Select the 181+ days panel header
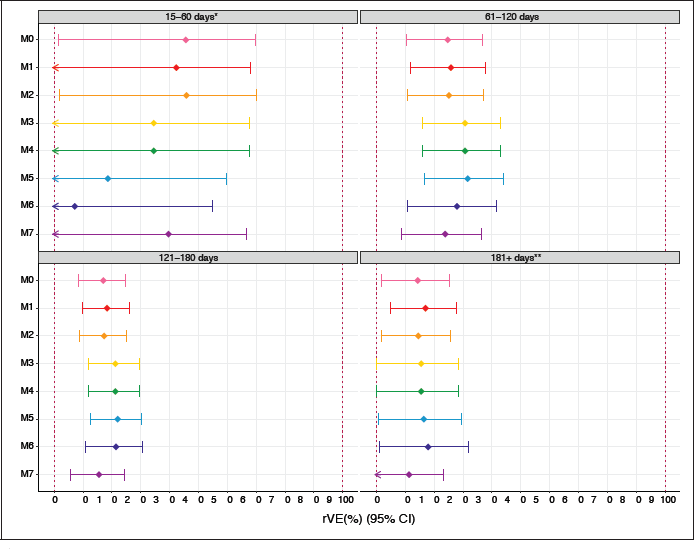 pyautogui.click(x=519, y=258)
